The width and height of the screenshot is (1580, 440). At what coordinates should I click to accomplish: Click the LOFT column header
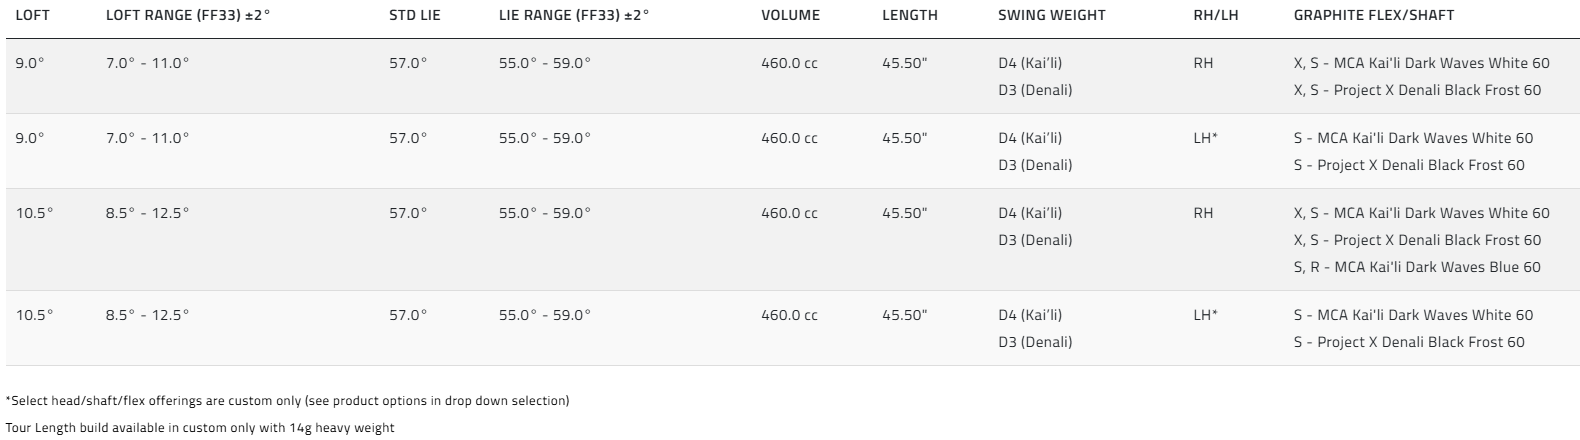pyautogui.click(x=33, y=15)
